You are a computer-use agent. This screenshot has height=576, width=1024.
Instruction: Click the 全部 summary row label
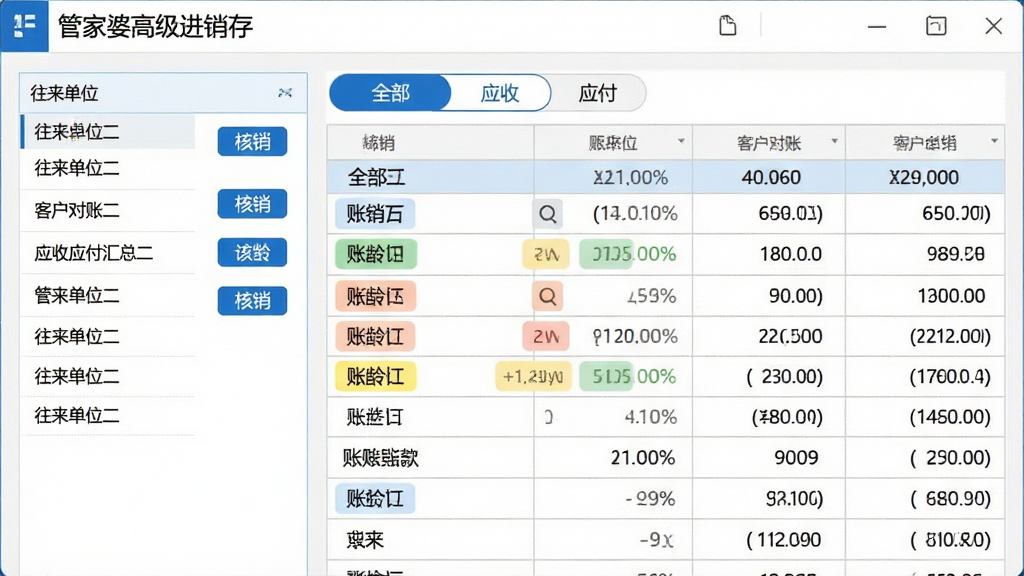pos(376,177)
